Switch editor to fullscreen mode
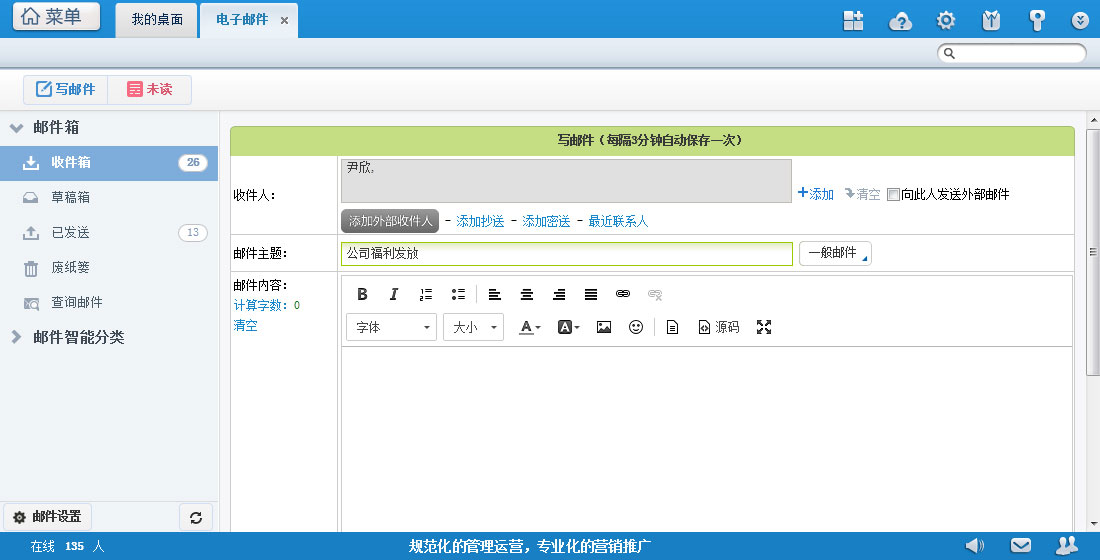 tap(764, 327)
